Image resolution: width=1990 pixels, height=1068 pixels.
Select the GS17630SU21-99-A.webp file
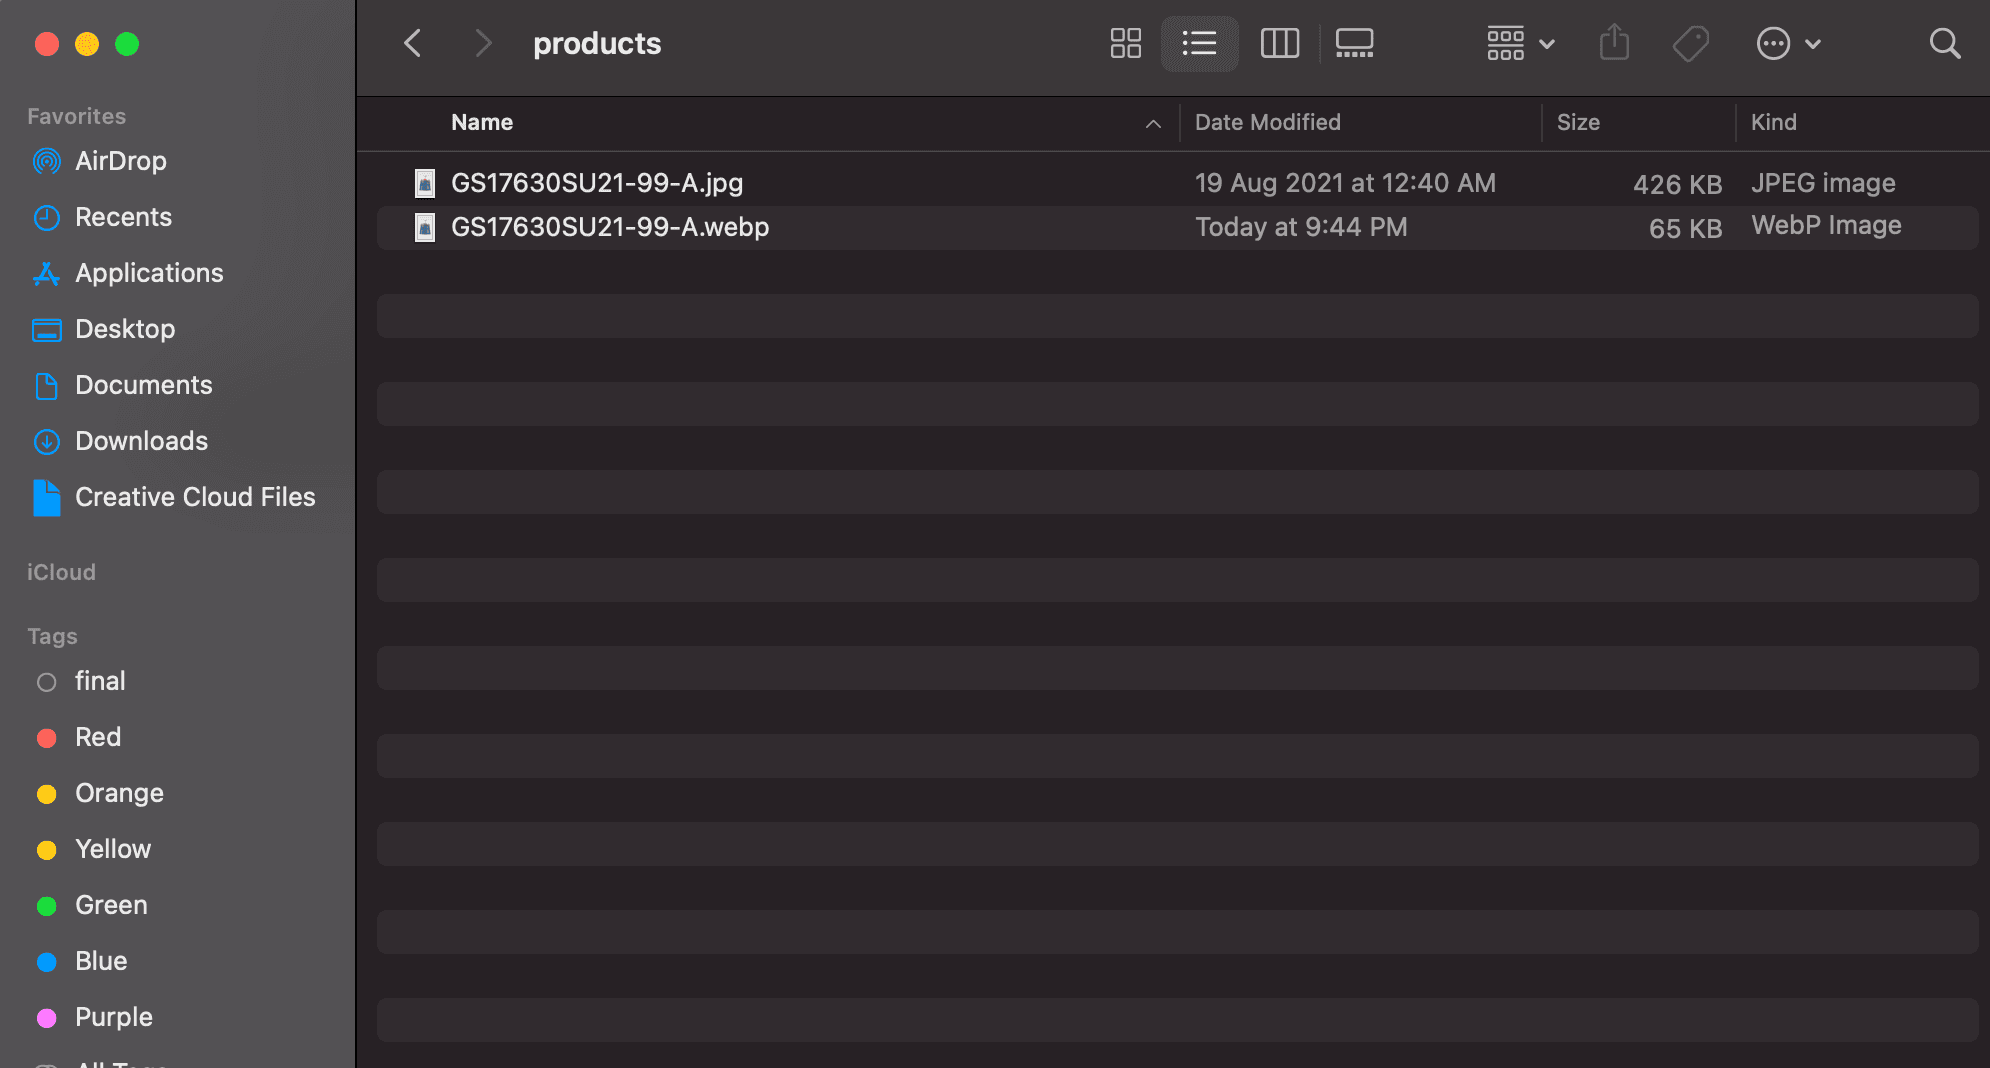click(x=609, y=227)
